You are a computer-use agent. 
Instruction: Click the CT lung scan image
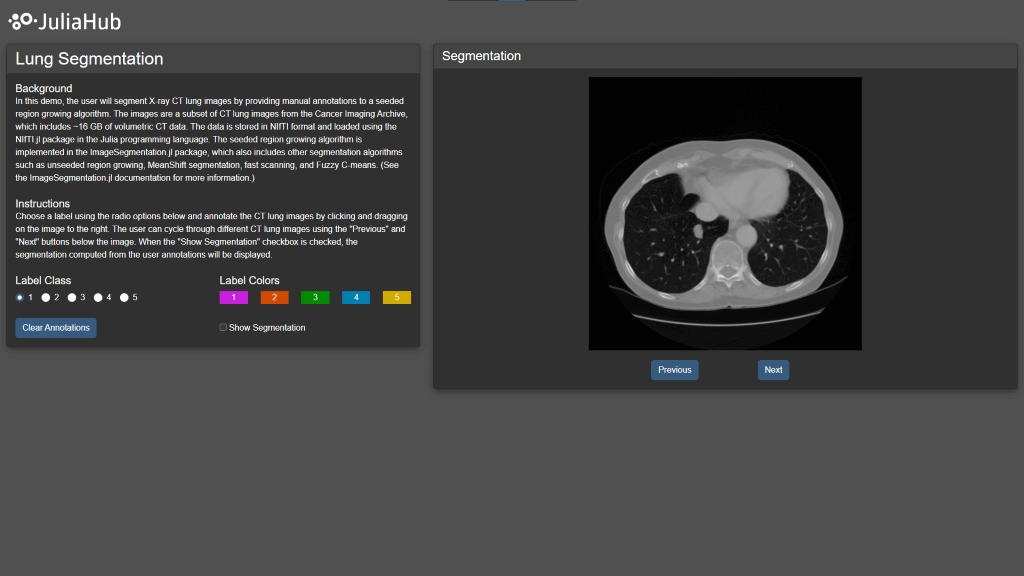pyautogui.click(x=725, y=213)
